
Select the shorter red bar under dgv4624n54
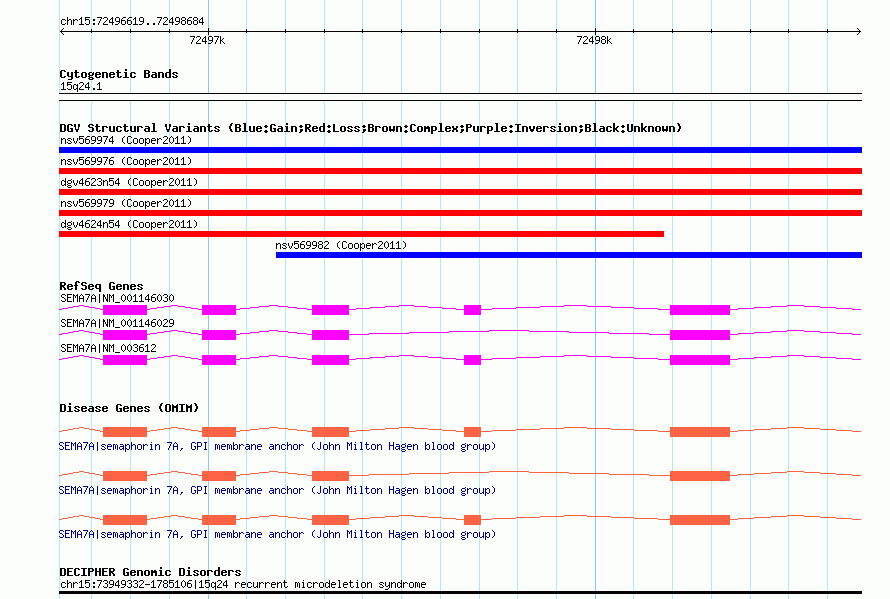(362, 234)
